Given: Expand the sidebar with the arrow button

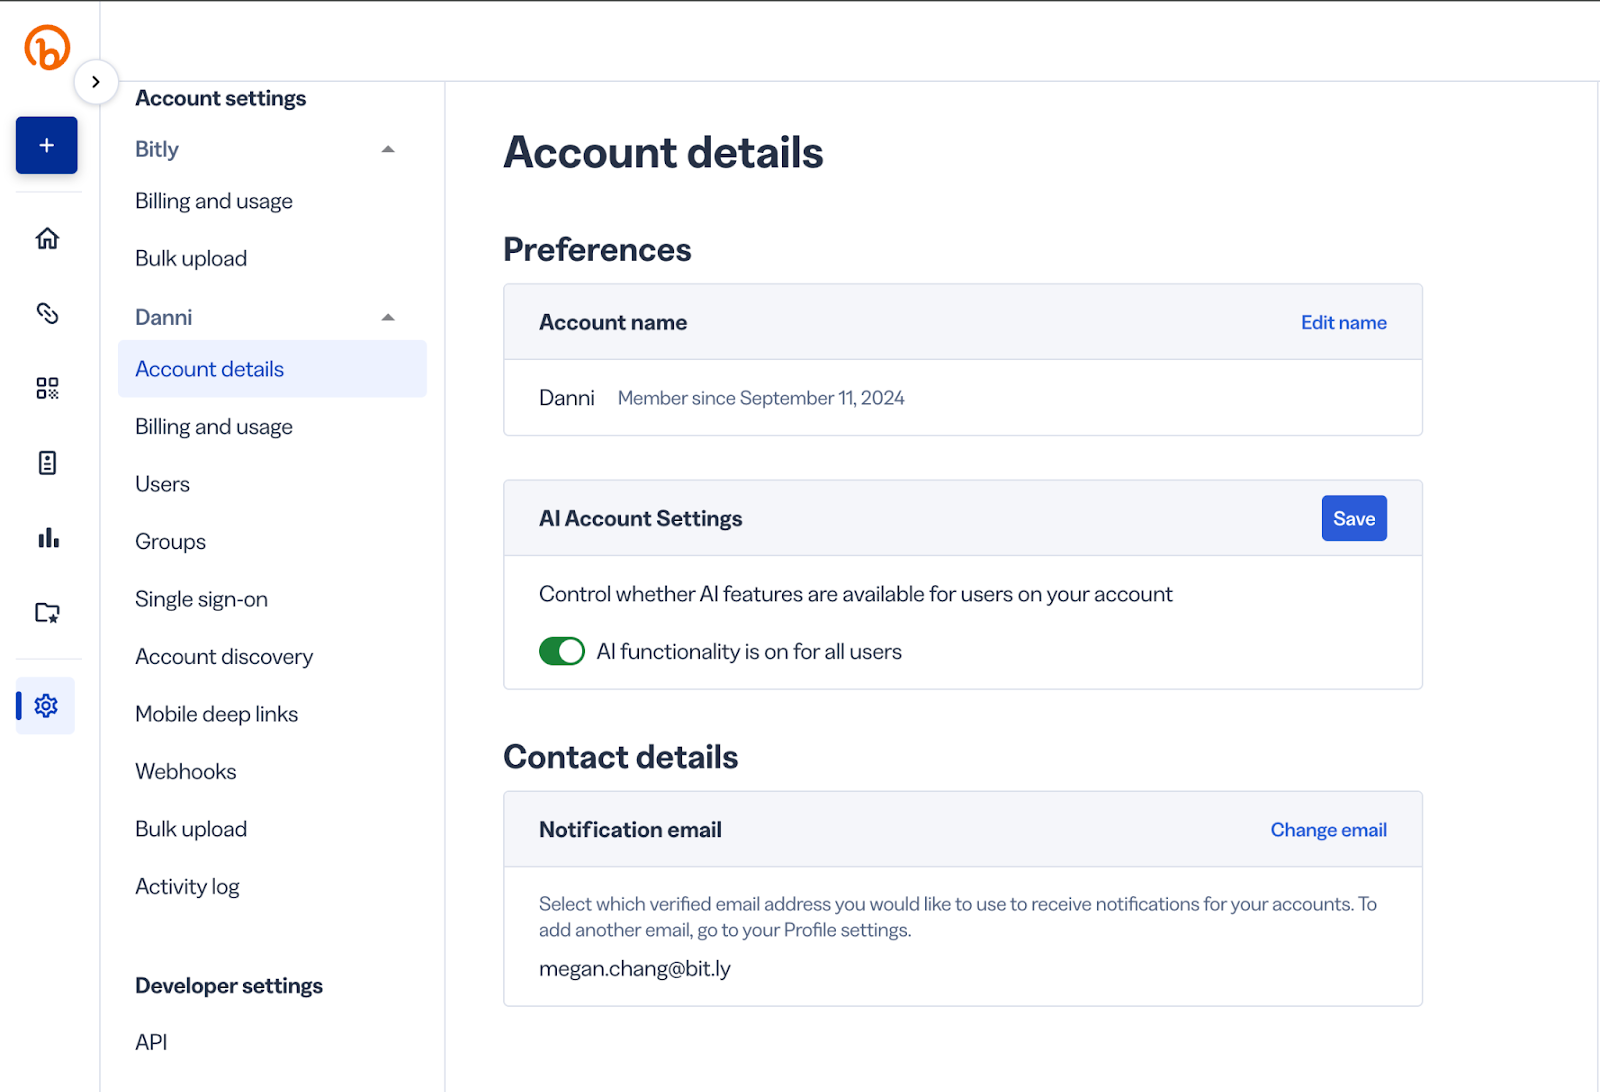Looking at the screenshot, I should point(96,82).
